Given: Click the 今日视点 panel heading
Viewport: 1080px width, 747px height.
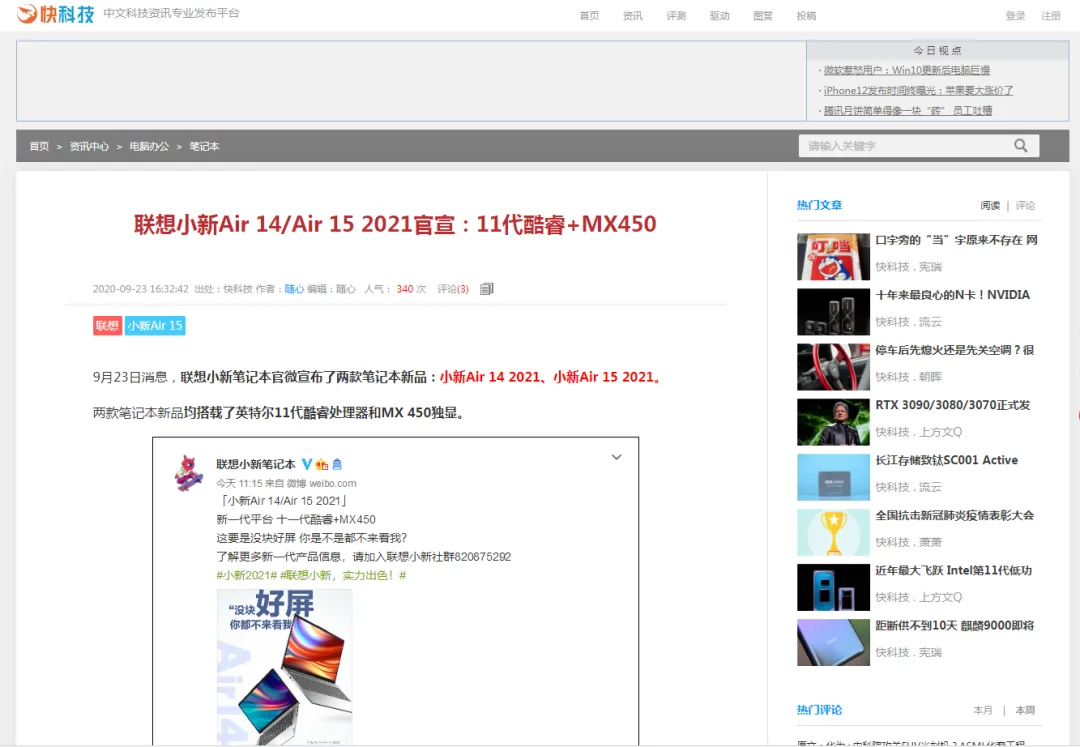Looking at the screenshot, I should 937,50.
